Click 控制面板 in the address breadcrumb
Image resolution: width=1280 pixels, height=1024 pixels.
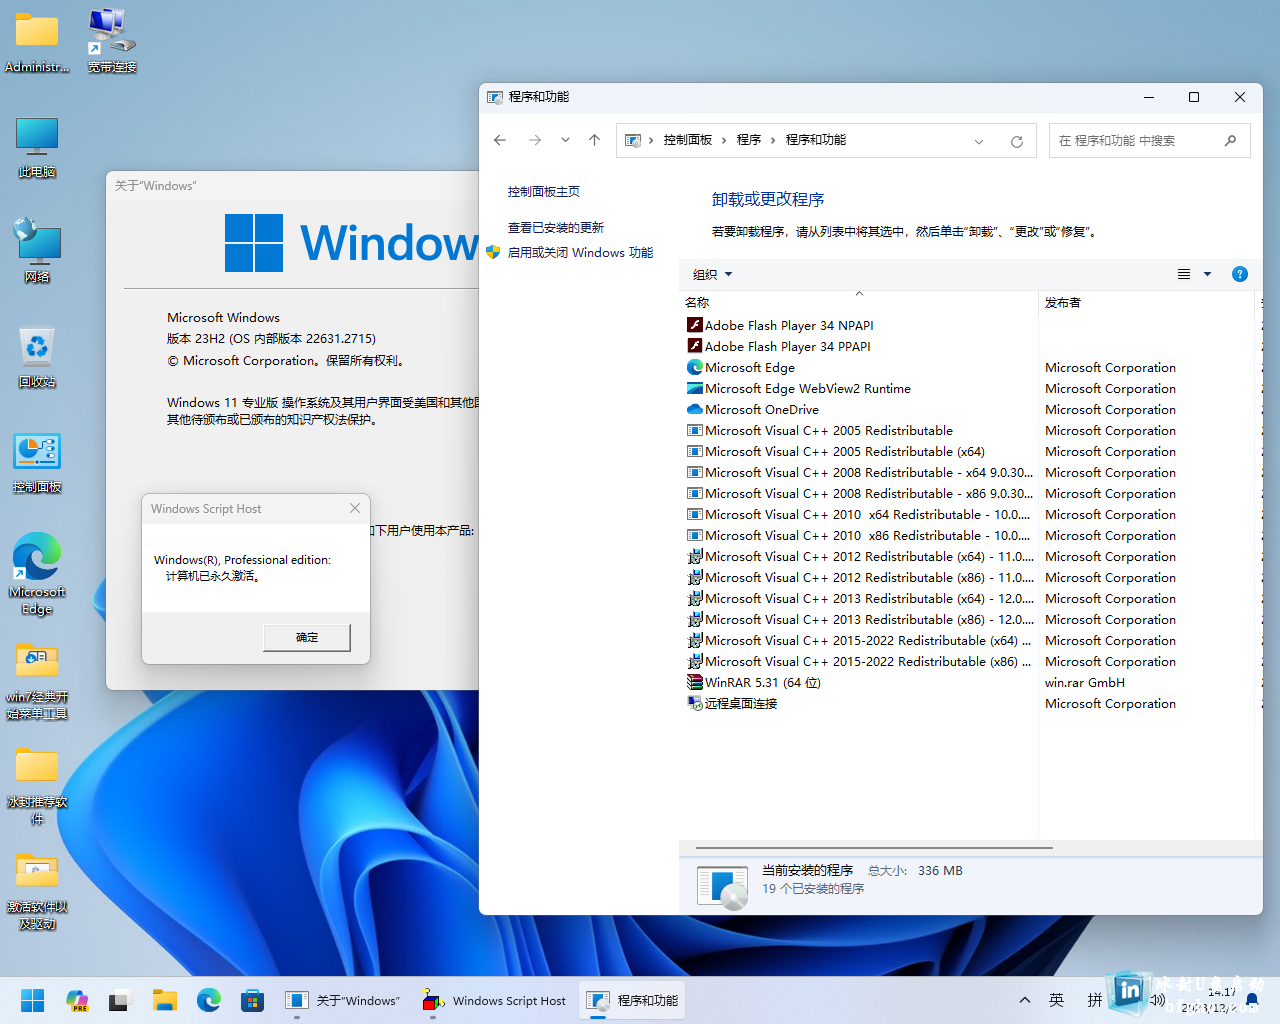click(x=688, y=140)
